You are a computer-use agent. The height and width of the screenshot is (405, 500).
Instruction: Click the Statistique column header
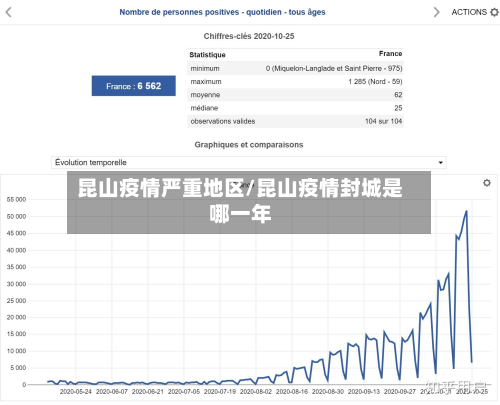click(x=207, y=55)
